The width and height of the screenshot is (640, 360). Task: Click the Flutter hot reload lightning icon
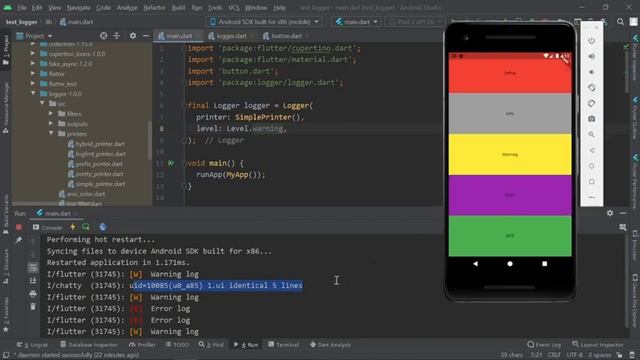pos(73,227)
